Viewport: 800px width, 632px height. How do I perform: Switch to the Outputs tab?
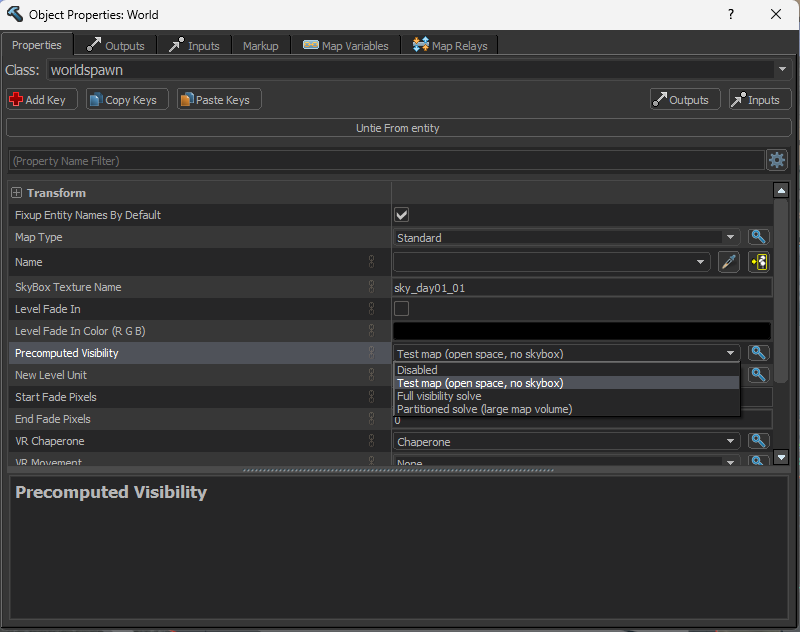115,45
